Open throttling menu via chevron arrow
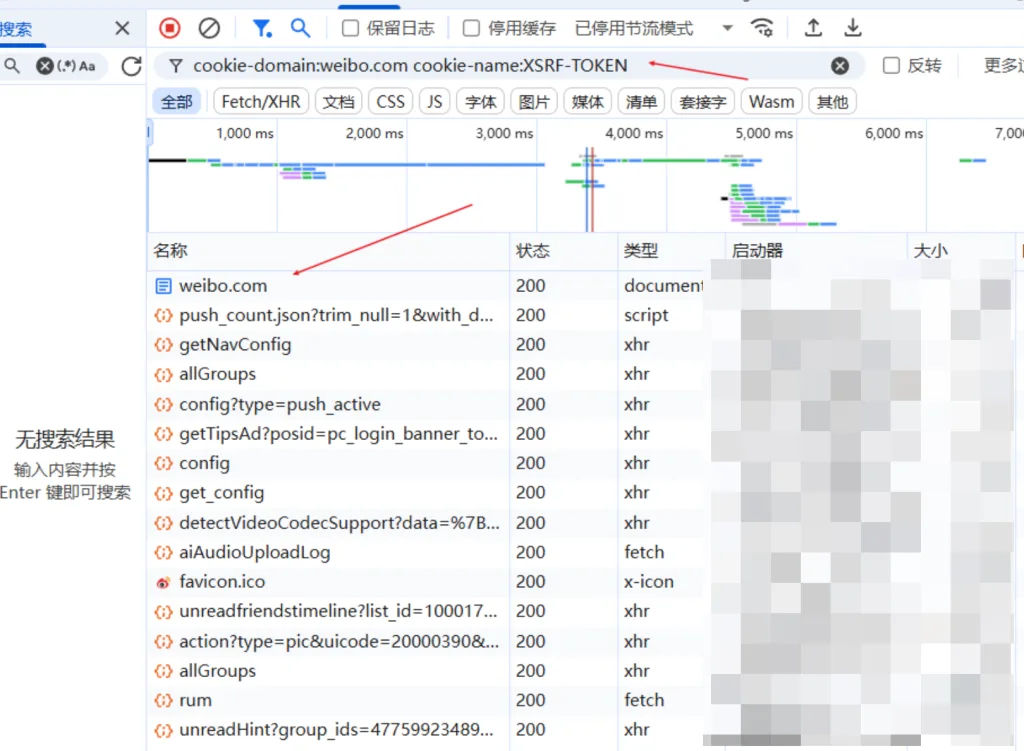Screen dimensions: 1024x751 point(726,28)
